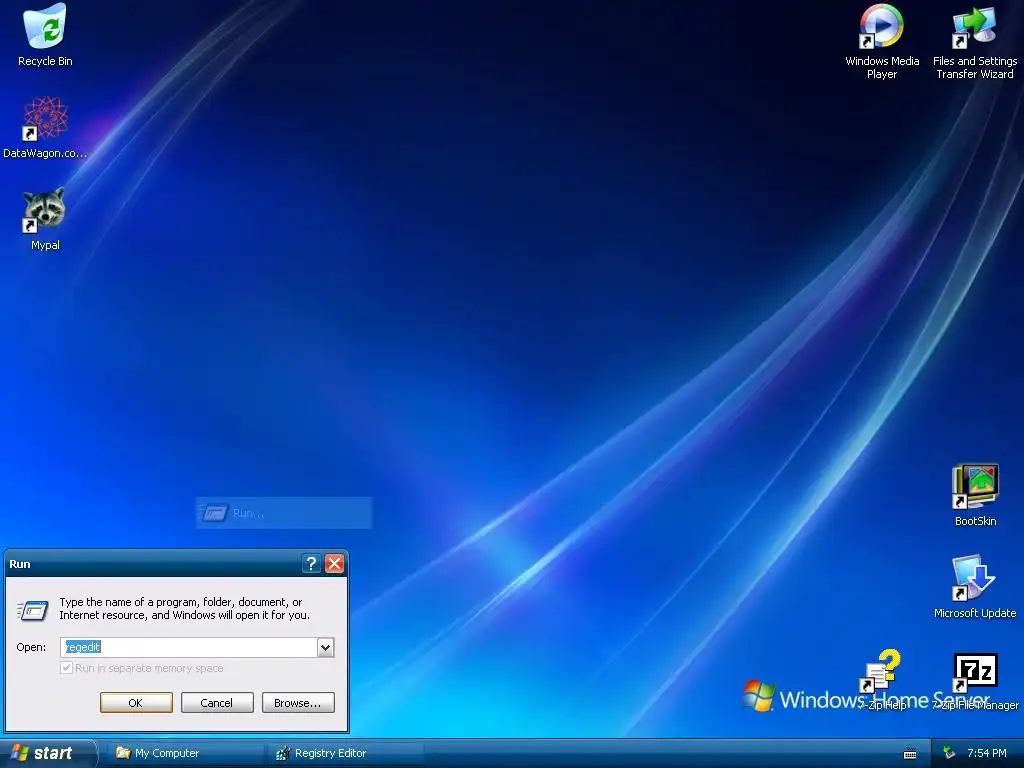1024x768 pixels.
Task: Switch to My Computer taskbar button
Action: coord(184,753)
